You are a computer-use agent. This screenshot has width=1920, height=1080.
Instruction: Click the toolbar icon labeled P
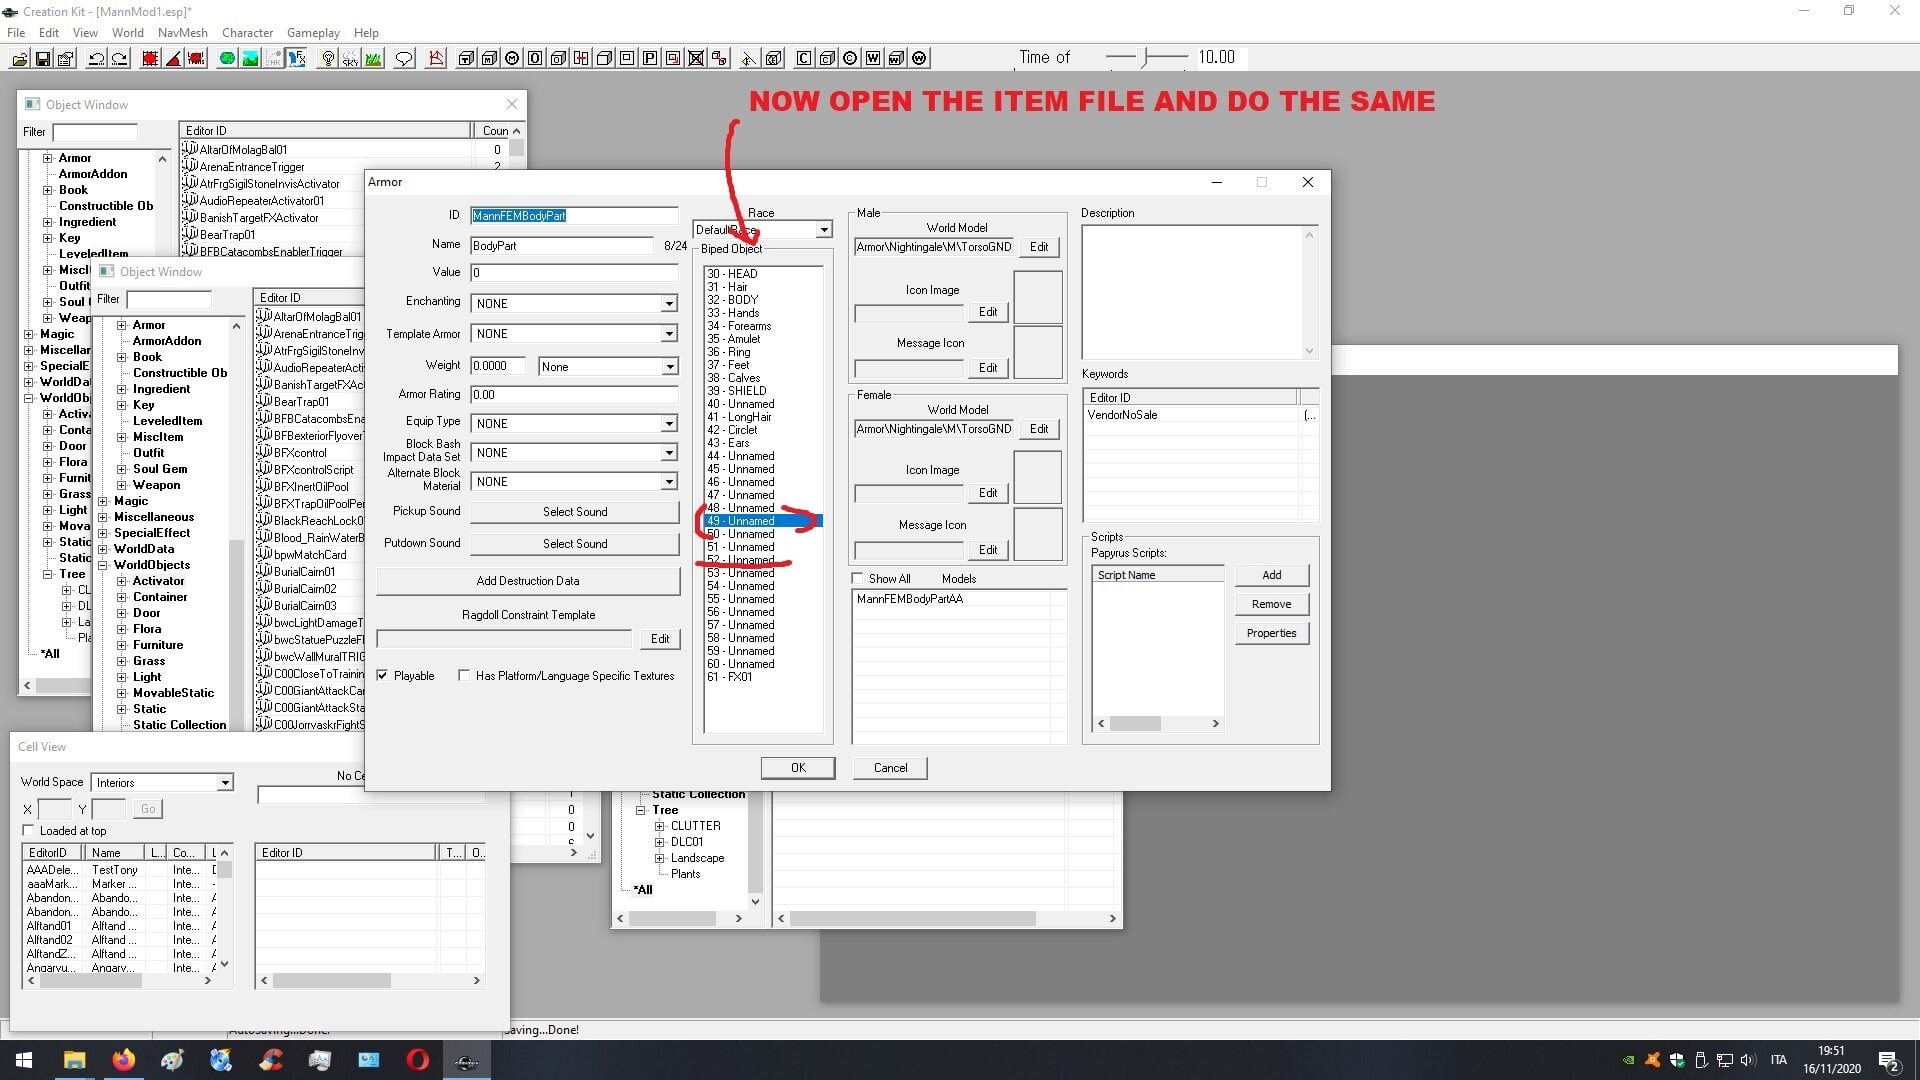pyautogui.click(x=650, y=58)
